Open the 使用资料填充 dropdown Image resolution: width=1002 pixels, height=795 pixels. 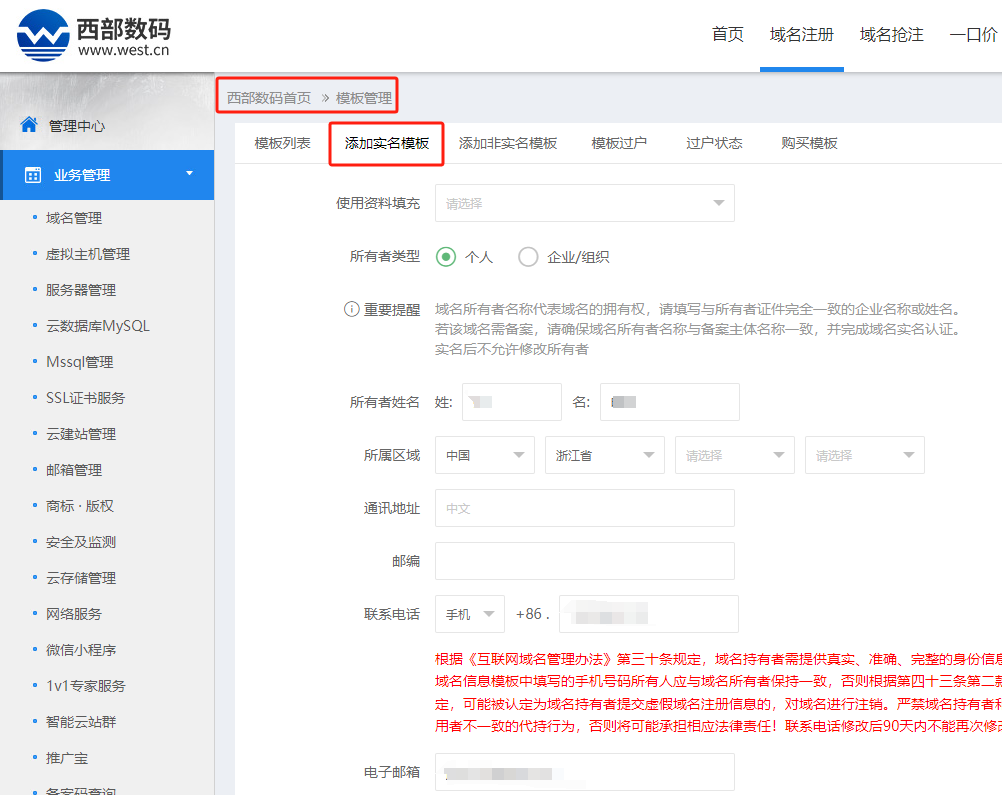click(585, 203)
